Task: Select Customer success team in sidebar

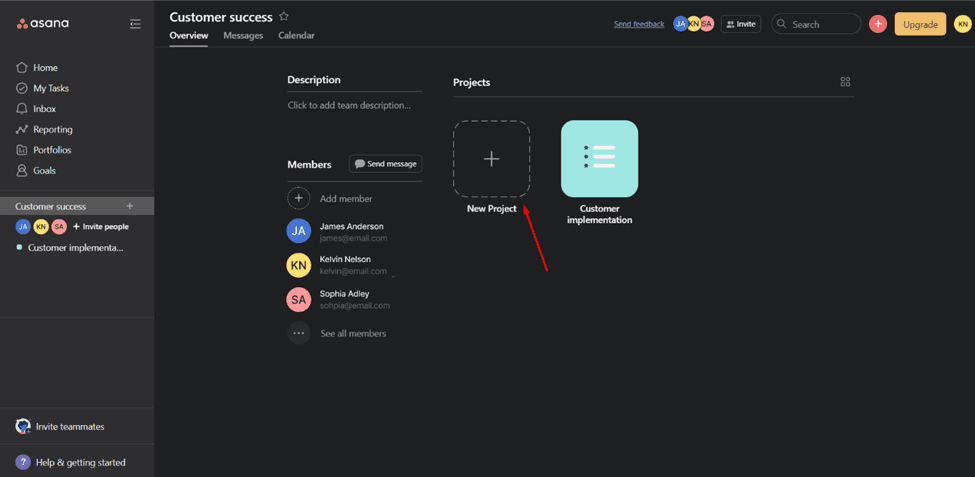Action: coord(51,206)
